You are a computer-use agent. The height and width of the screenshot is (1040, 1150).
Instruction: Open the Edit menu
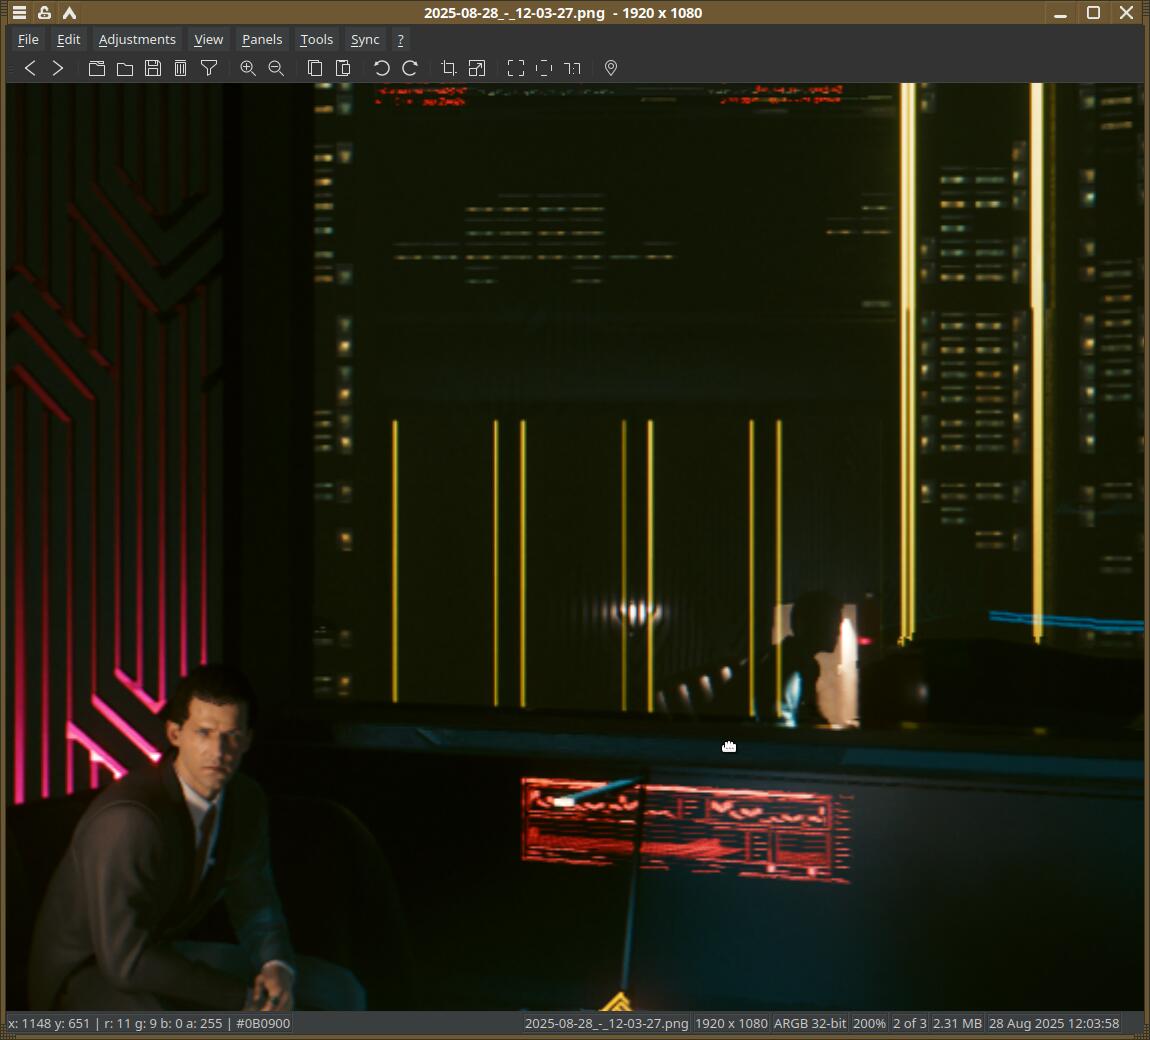pyautogui.click(x=68, y=40)
